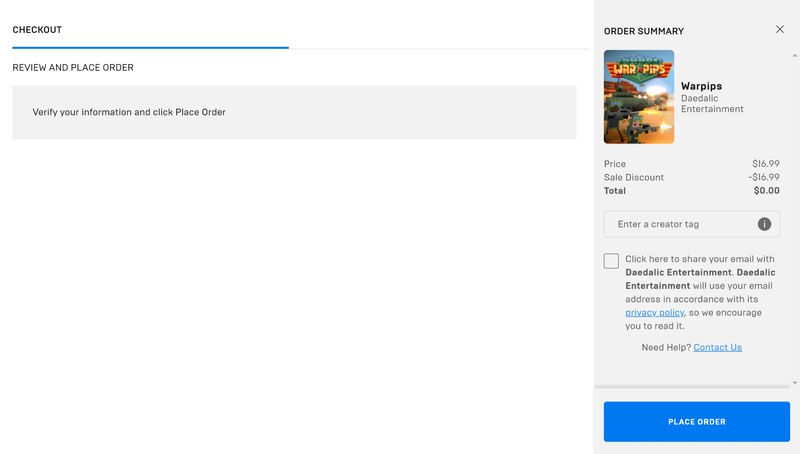Click the order summary scroll down arrow
Viewport: 800px width, 454px height.
(794, 383)
